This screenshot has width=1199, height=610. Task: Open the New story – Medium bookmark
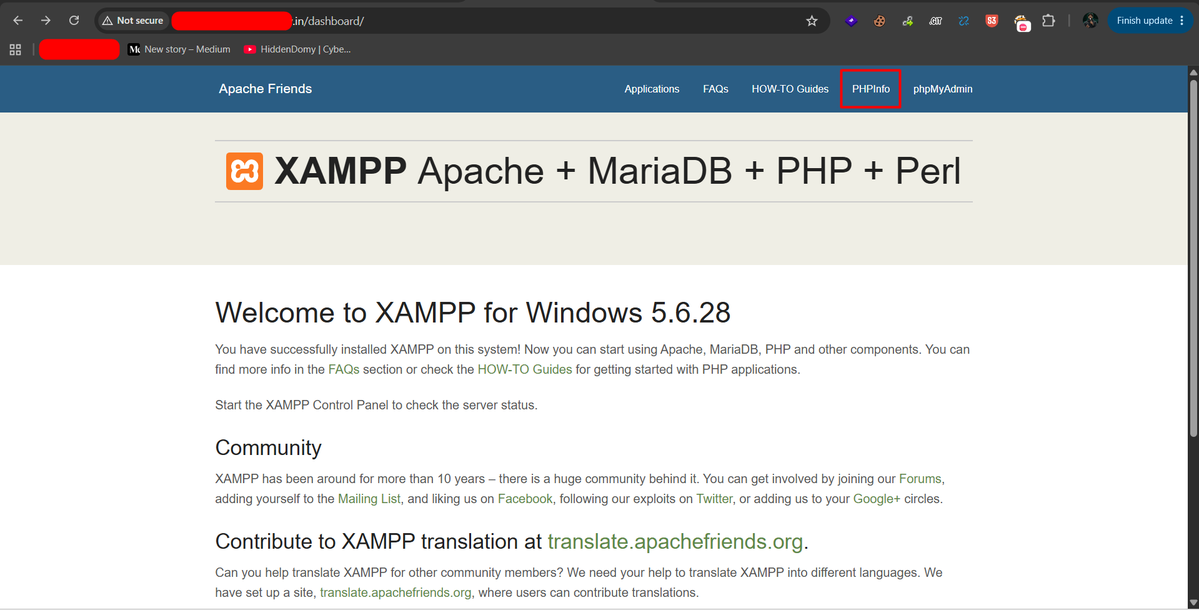click(179, 50)
